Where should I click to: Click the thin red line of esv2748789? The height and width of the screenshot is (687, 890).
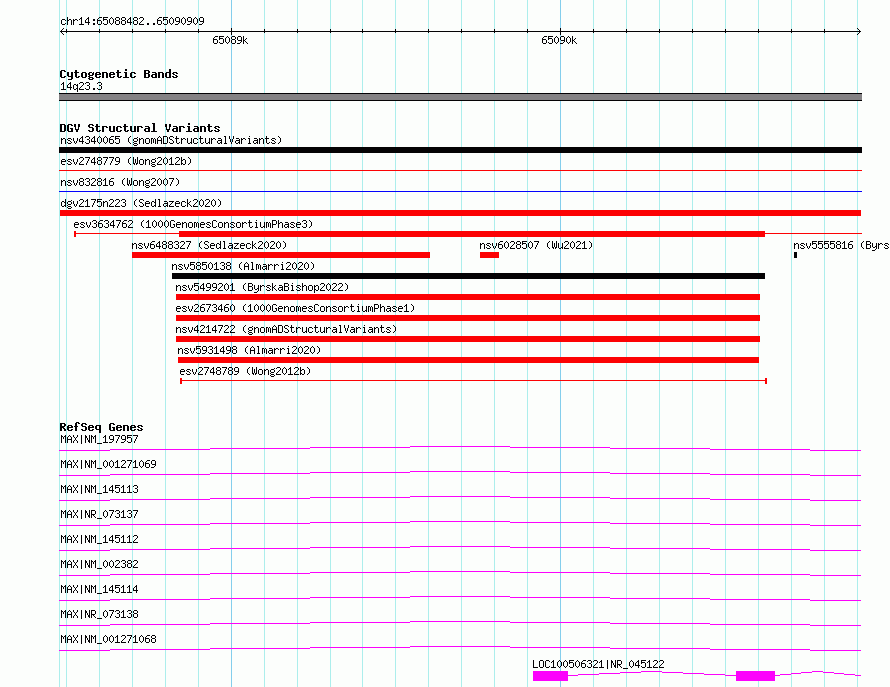(x=473, y=381)
